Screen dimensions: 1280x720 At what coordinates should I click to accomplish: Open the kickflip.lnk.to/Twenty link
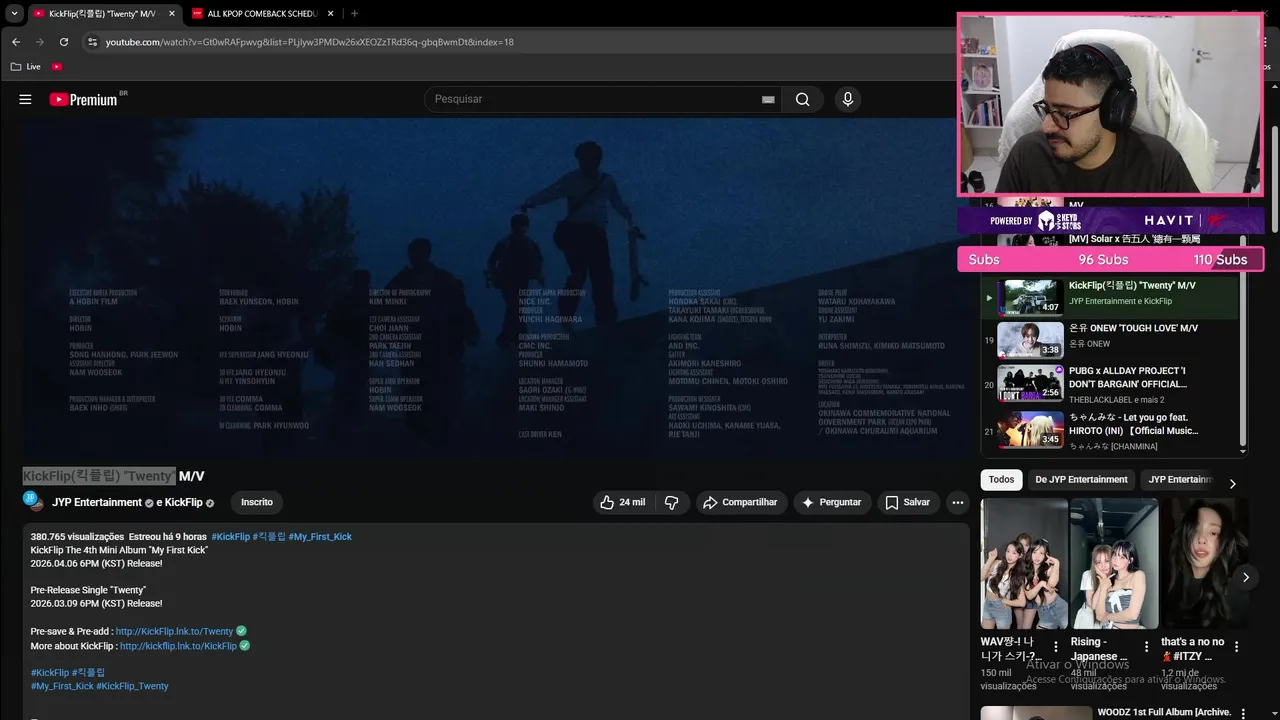click(174, 631)
